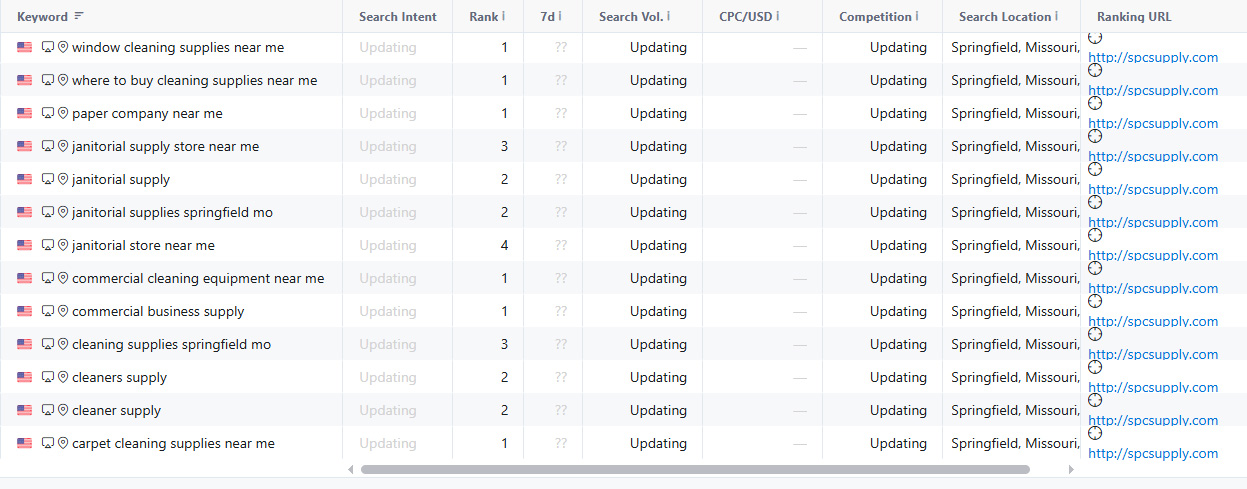Click desktop device icon in 'janitorial supplies springfield mo' row
The image size is (1247, 489).
tap(47, 212)
